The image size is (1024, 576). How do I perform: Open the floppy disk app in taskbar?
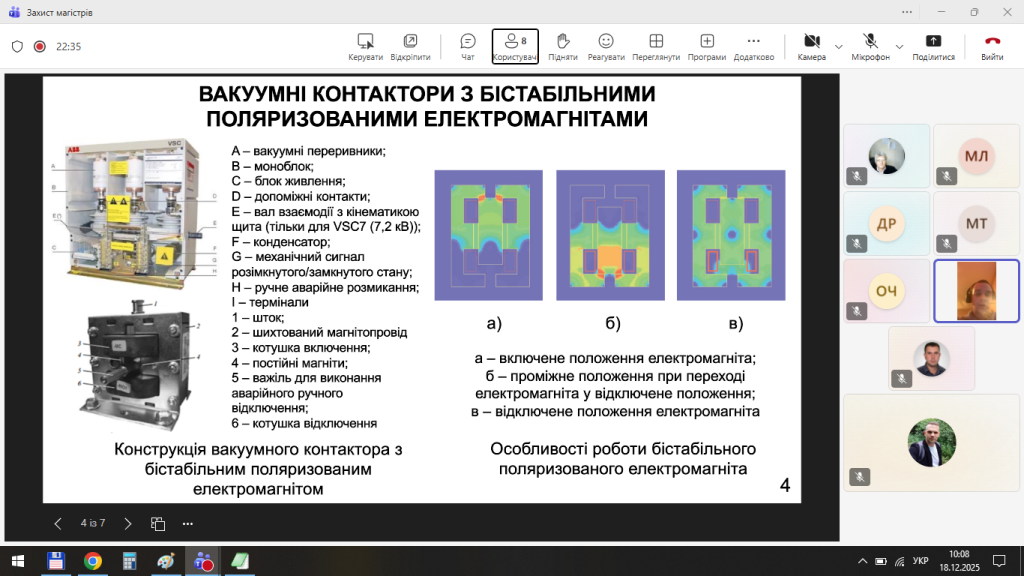pos(56,561)
